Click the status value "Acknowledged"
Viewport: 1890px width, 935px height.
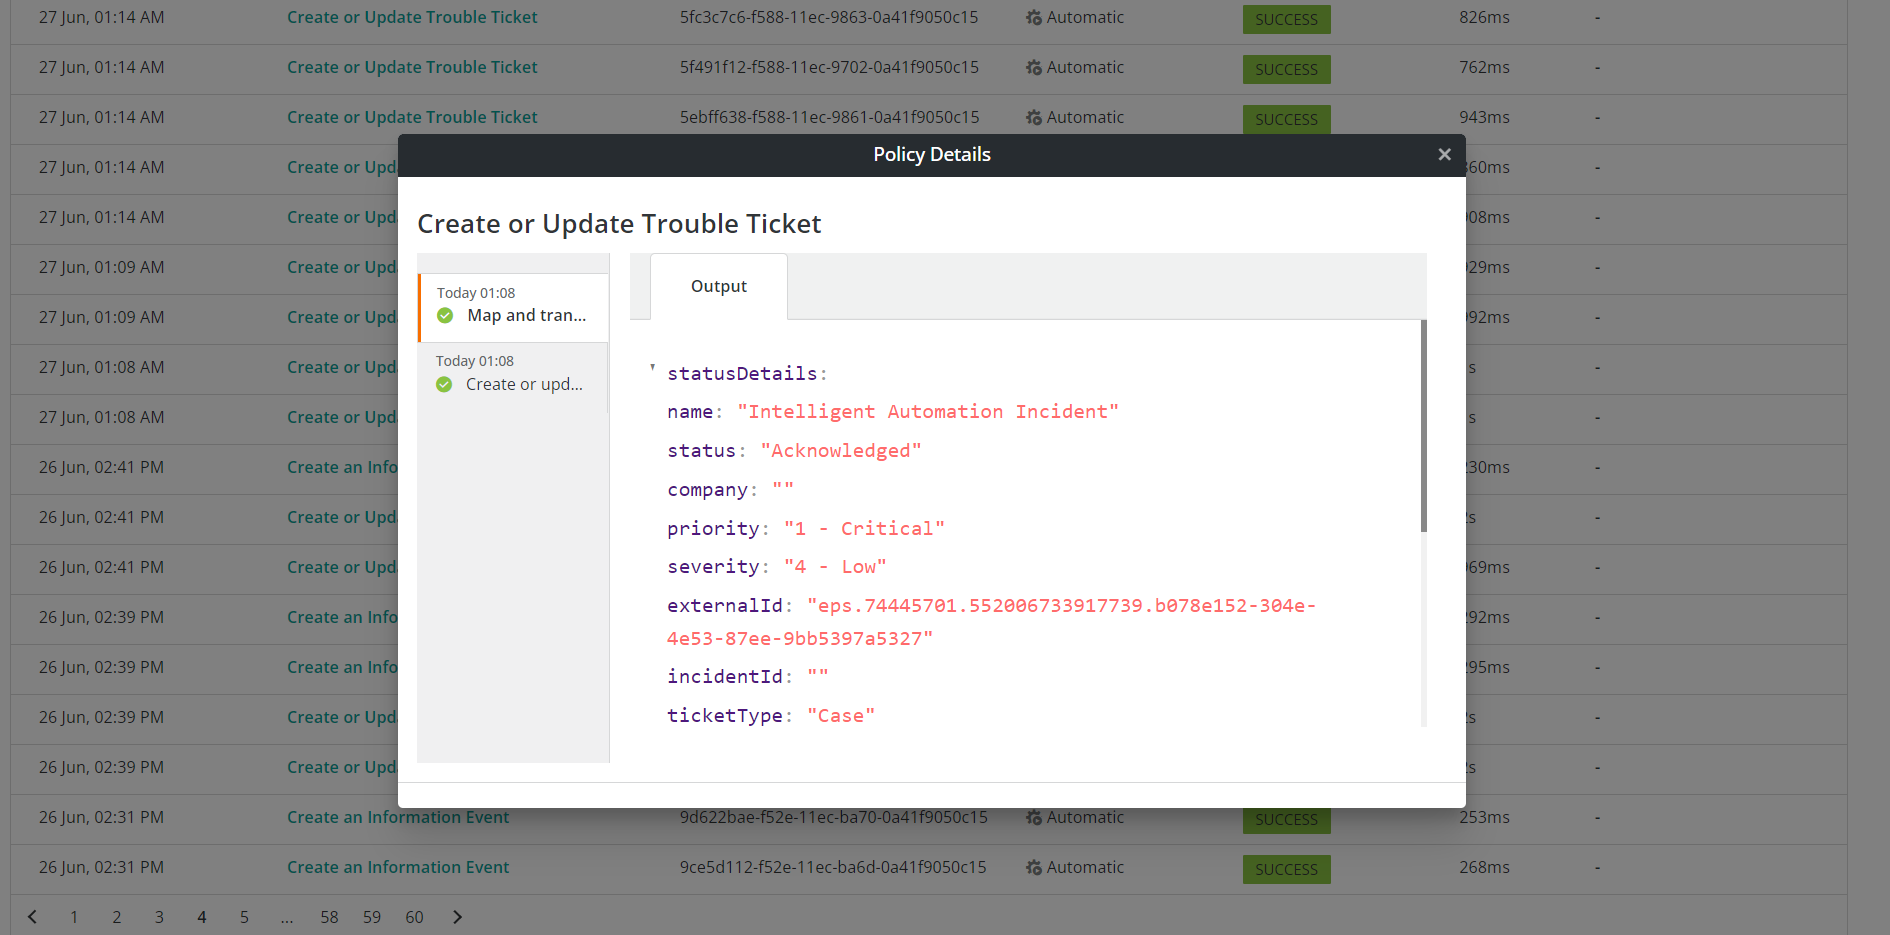click(841, 451)
